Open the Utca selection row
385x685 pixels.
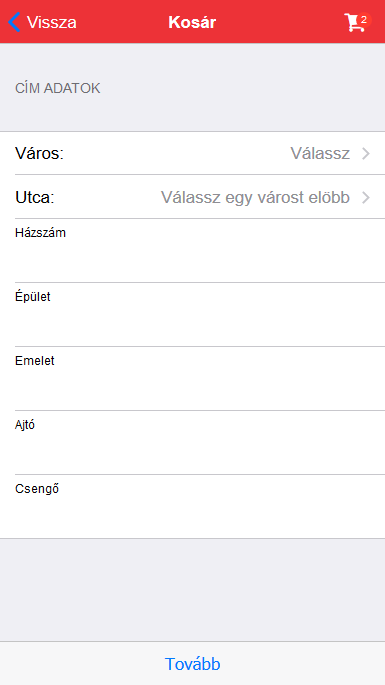(192, 197)
